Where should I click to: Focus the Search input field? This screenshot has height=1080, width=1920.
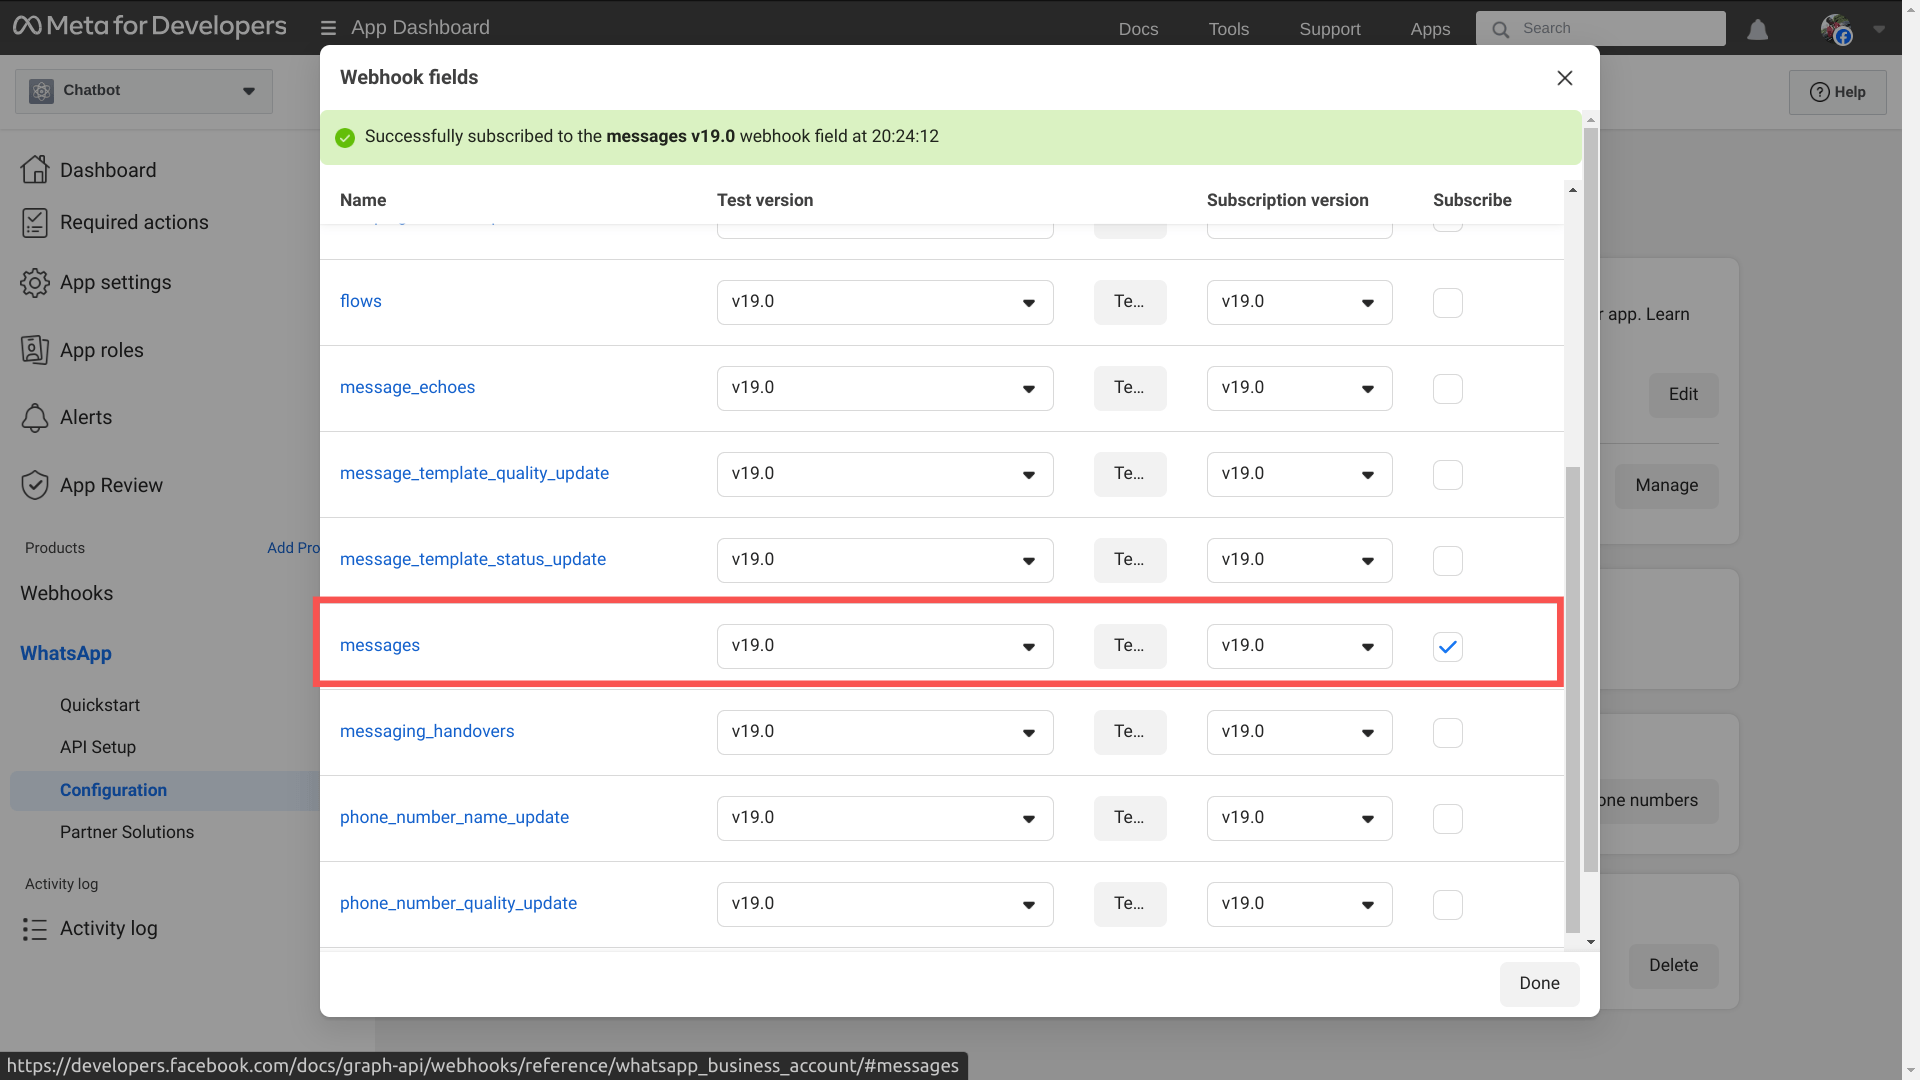[x=1601, y=29]
